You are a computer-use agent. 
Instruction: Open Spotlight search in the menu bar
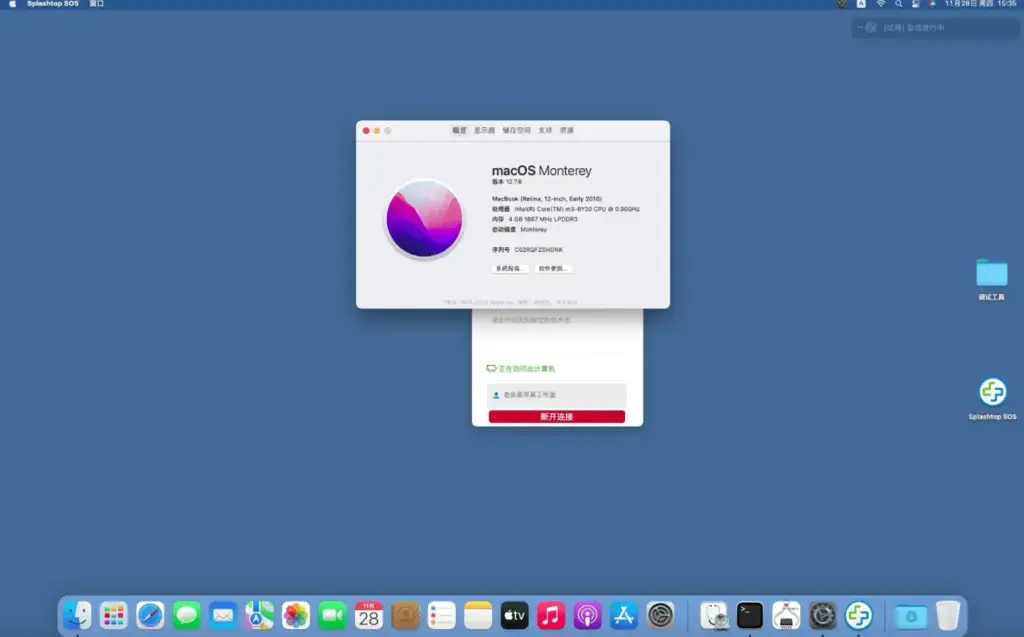(x=899, y=4)
